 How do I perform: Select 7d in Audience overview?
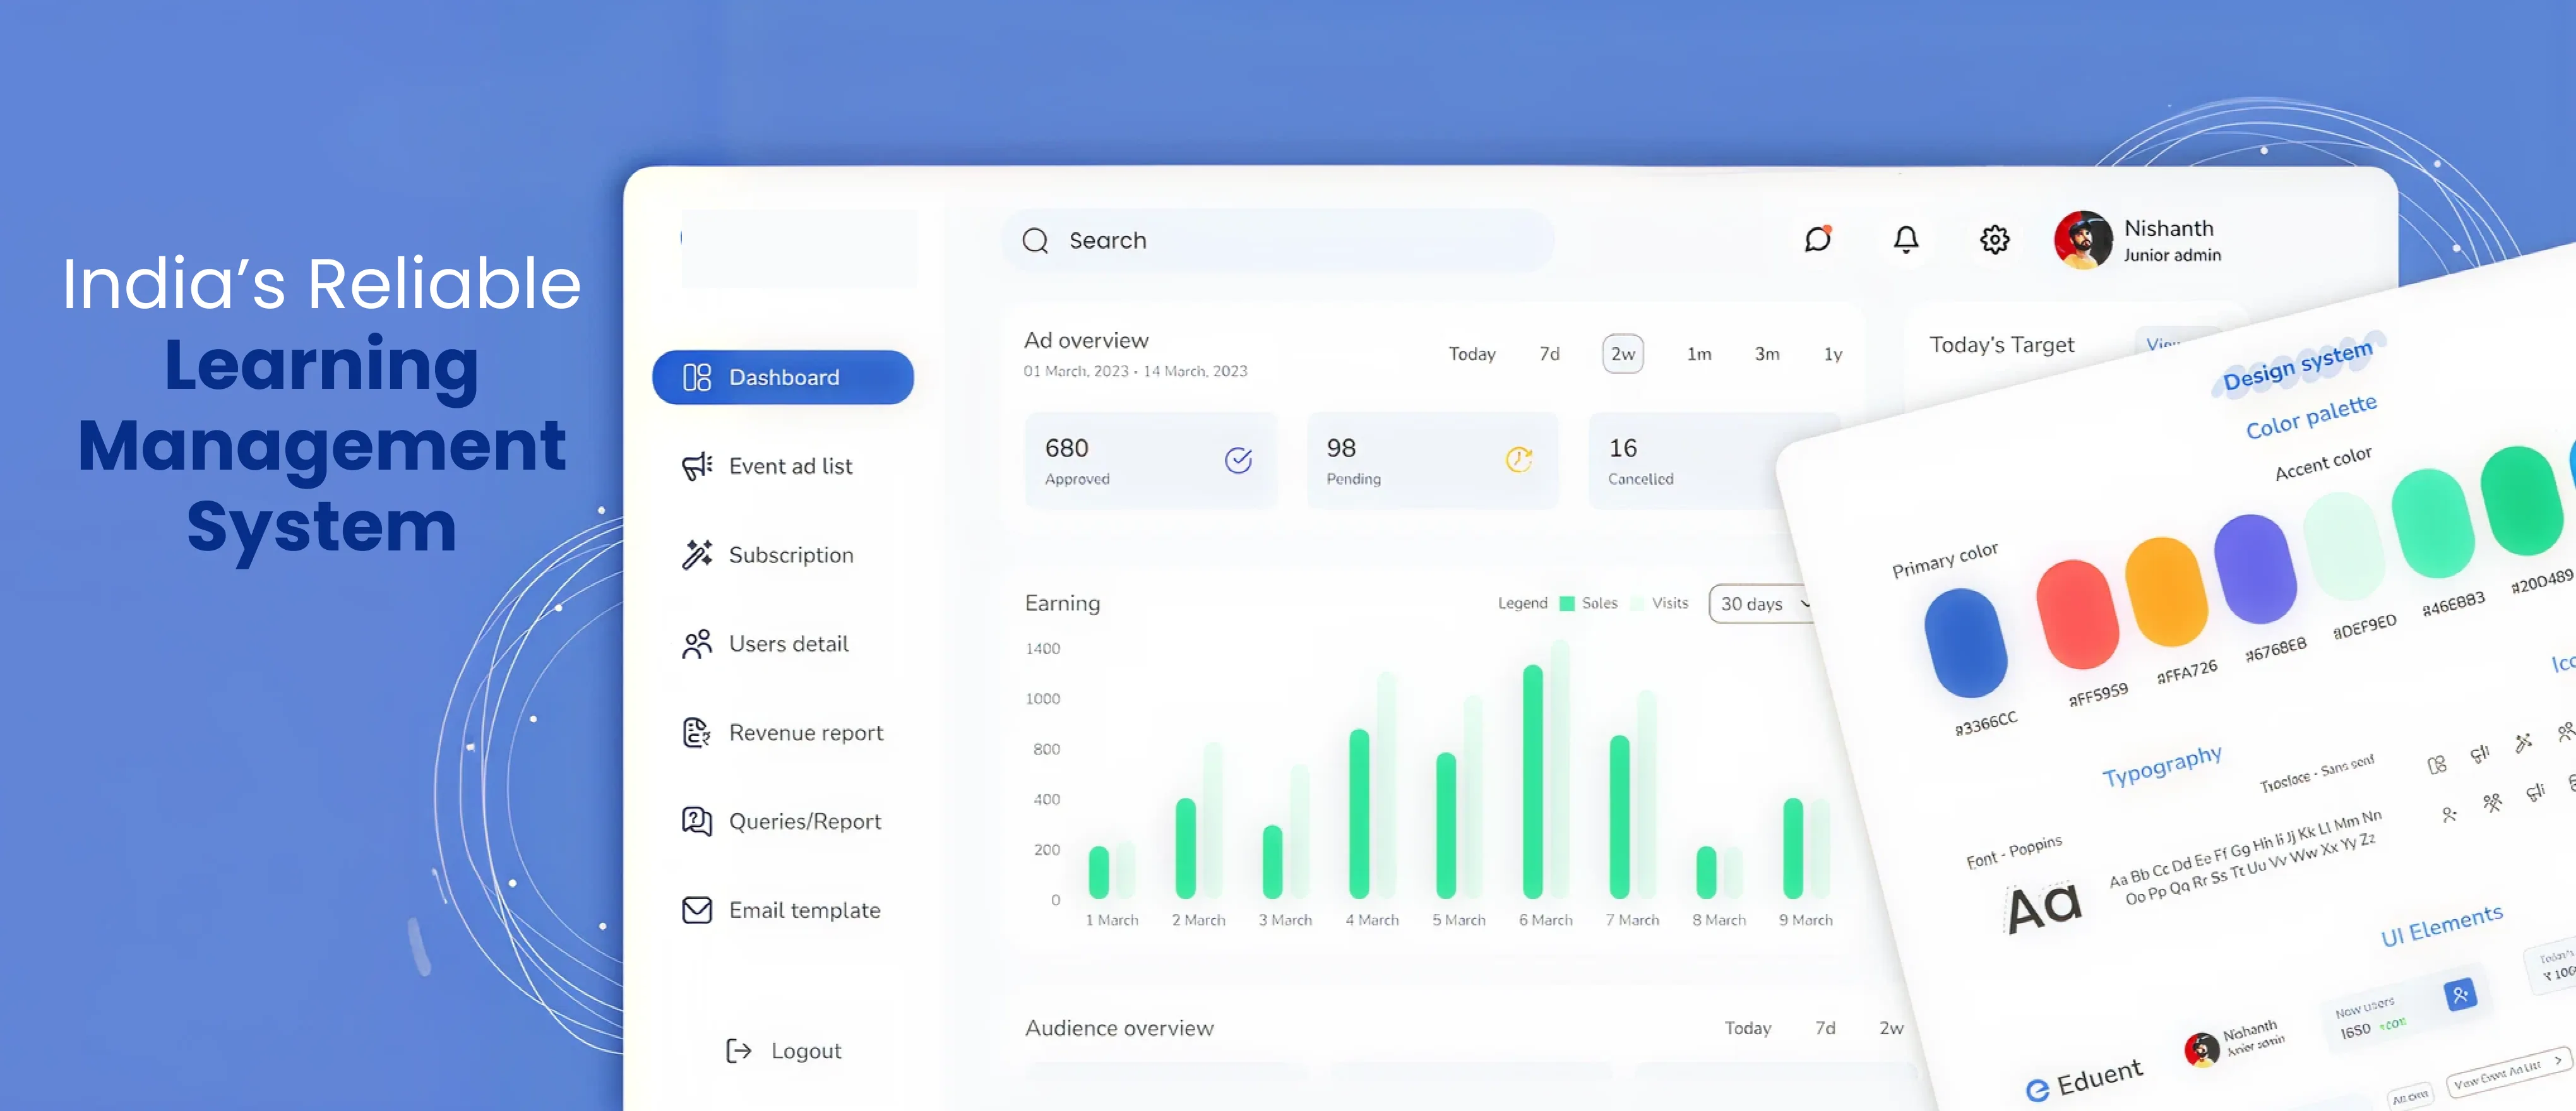1825,1028
